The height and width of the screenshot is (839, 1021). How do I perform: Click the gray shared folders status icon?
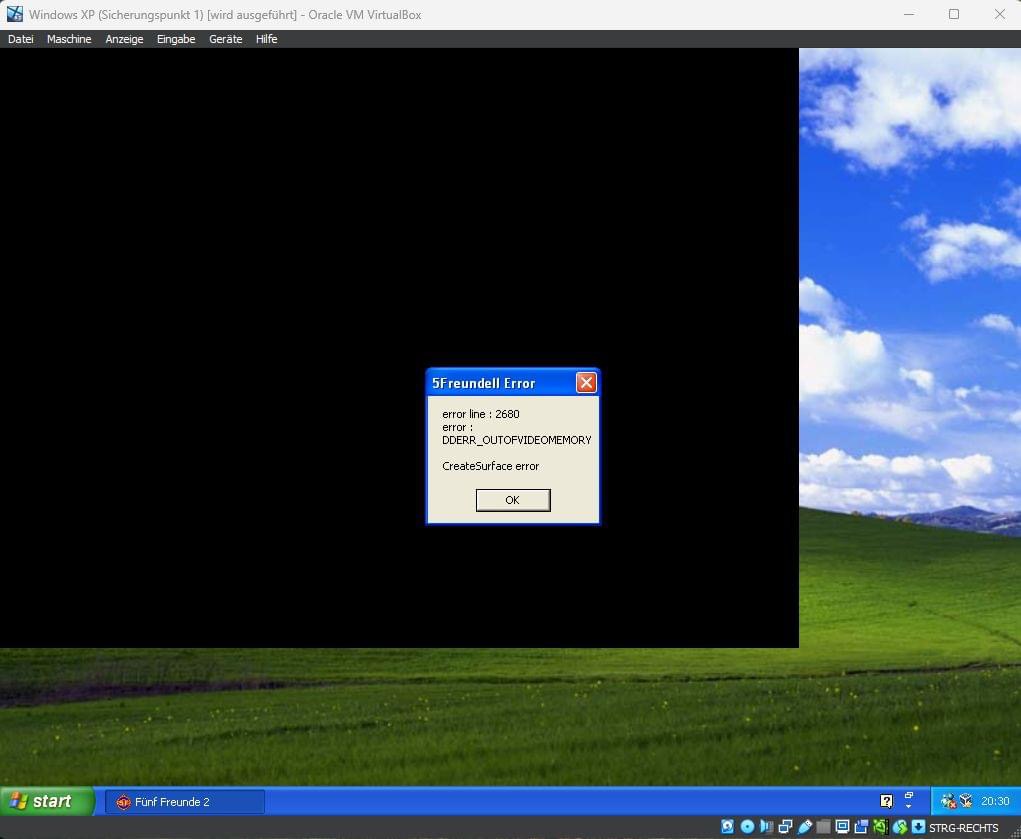tap(824, 827)
